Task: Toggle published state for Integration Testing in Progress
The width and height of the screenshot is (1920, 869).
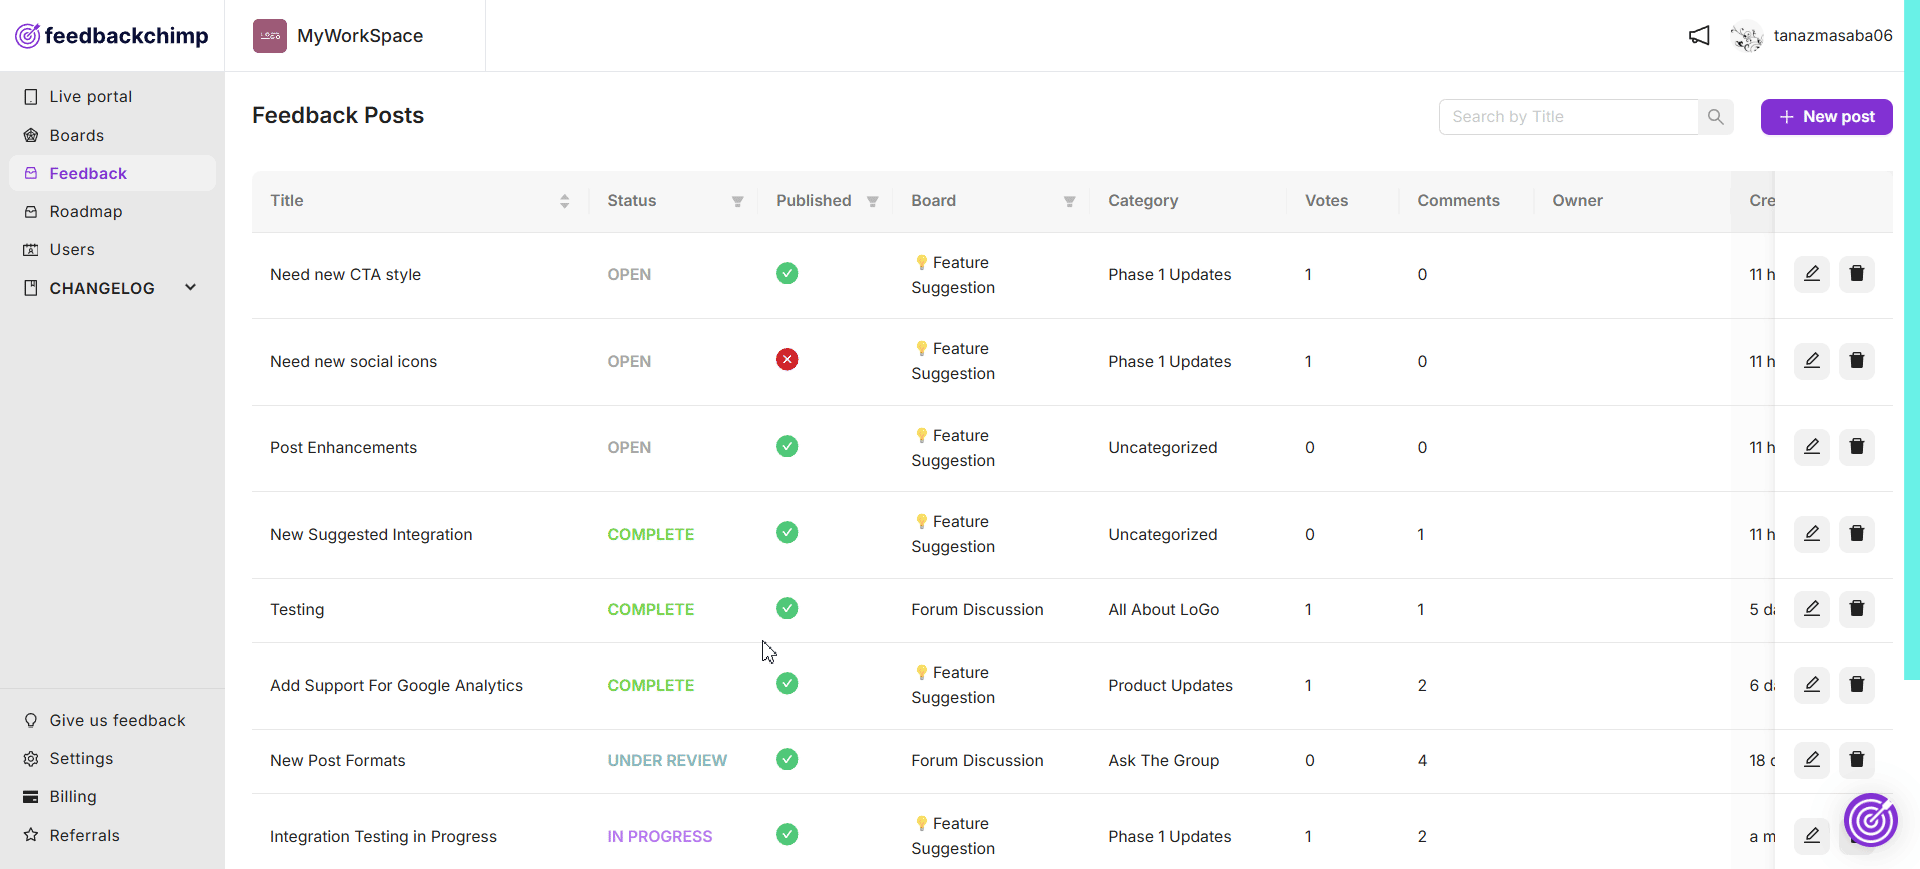Action: click(787, 834)
